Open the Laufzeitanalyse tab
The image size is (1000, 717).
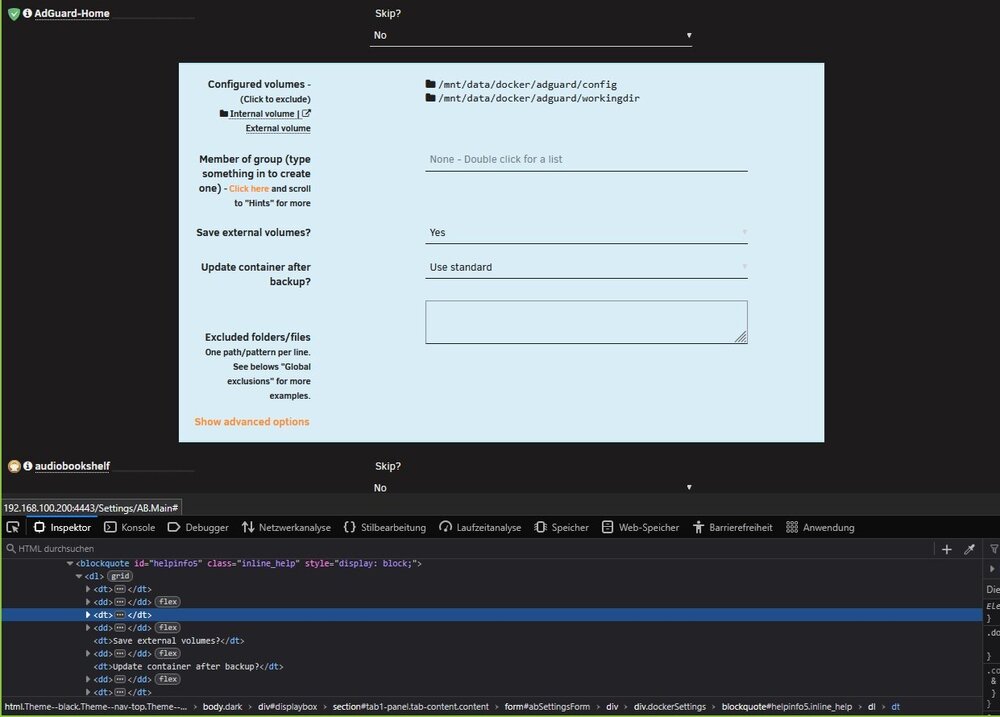click(x=480, y=528)
